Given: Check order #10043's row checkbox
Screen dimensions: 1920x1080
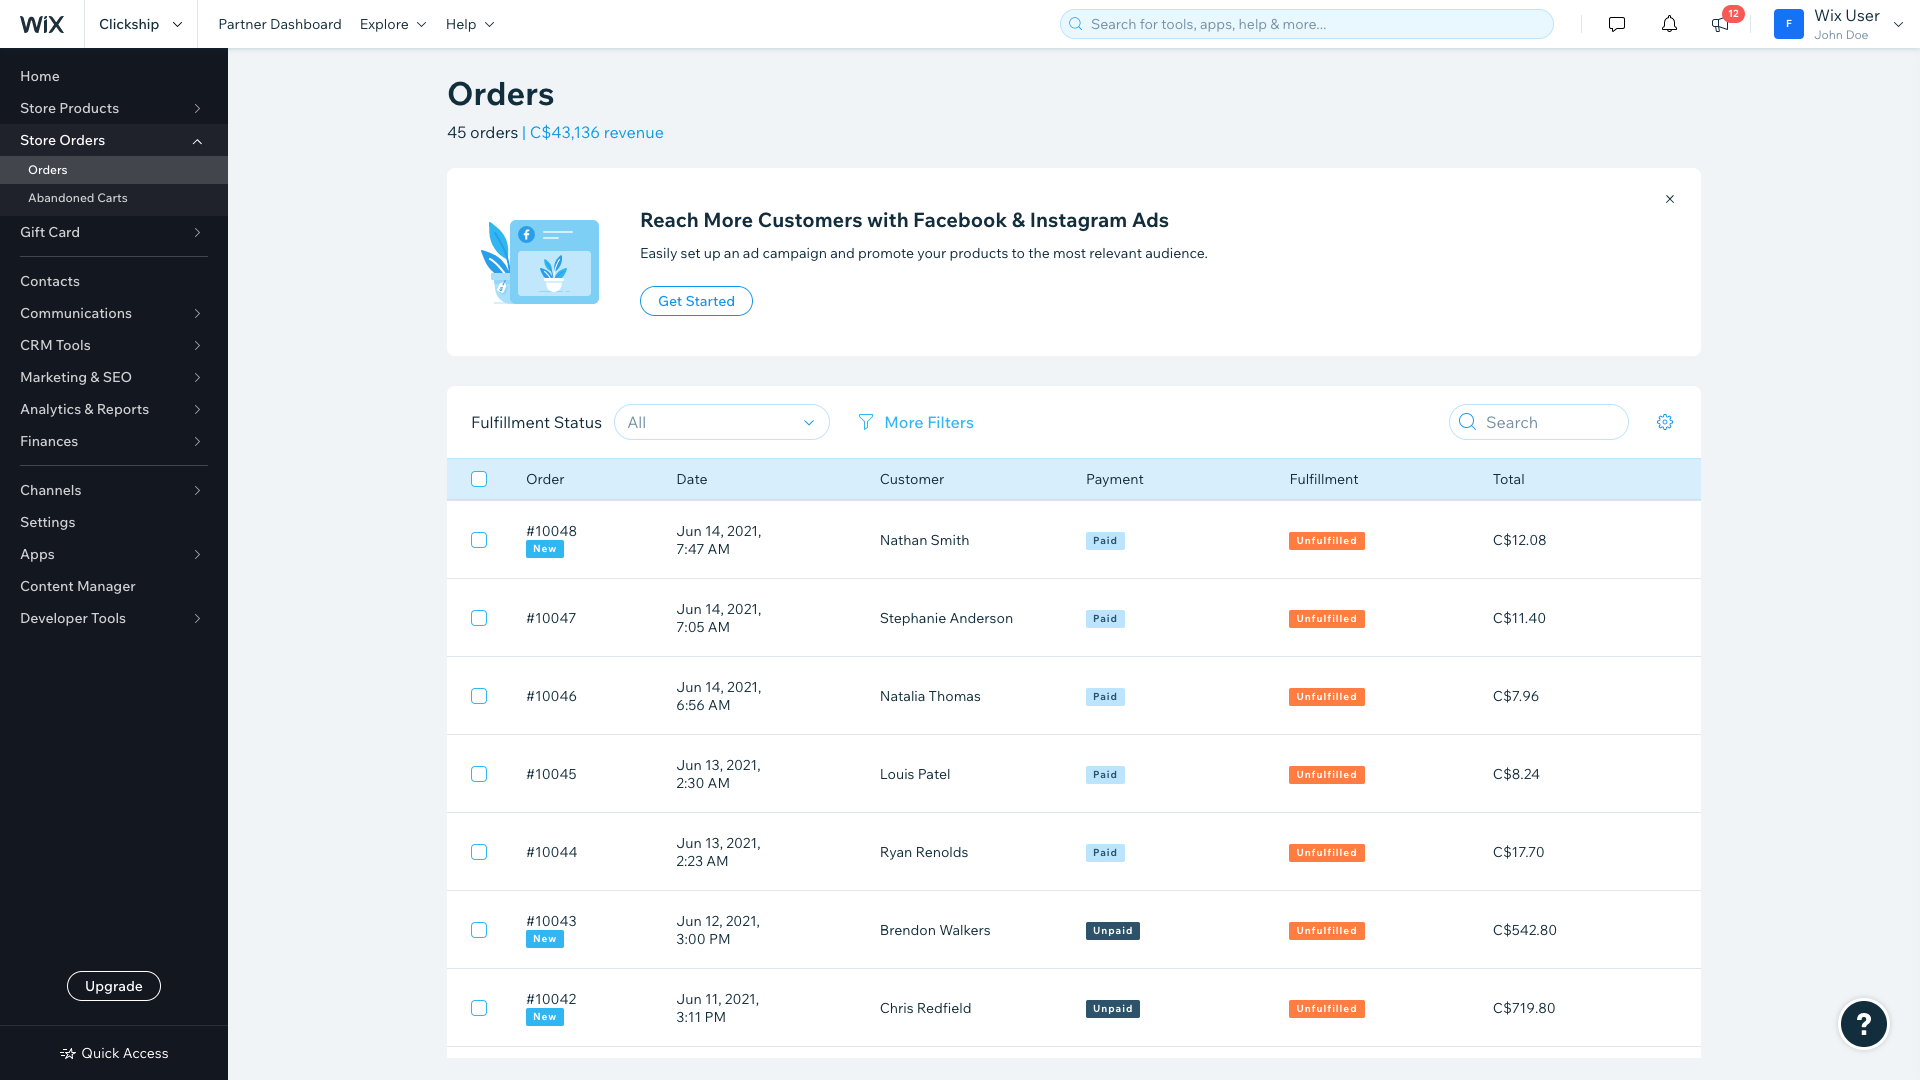Looking at the screenshot, I should point(479,930).
